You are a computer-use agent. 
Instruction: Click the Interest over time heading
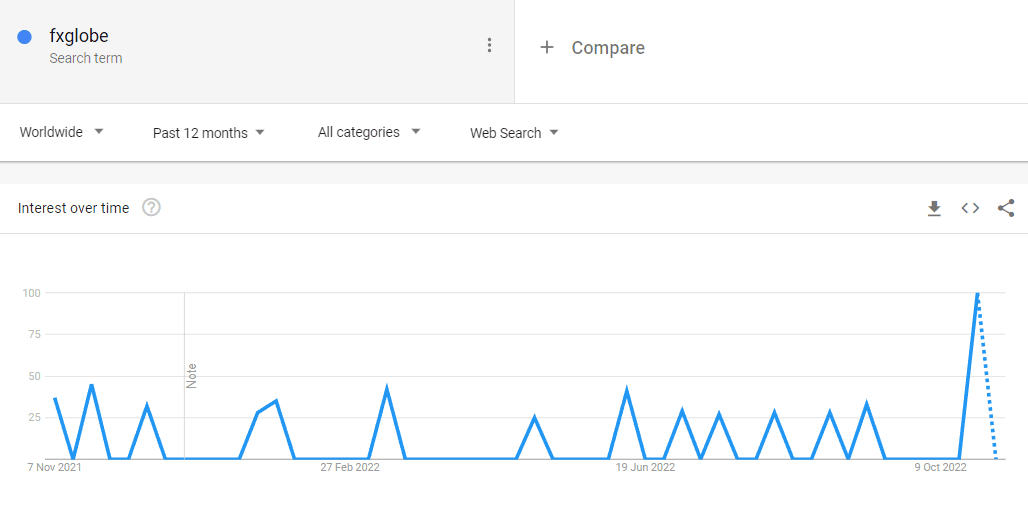[74, 208]
